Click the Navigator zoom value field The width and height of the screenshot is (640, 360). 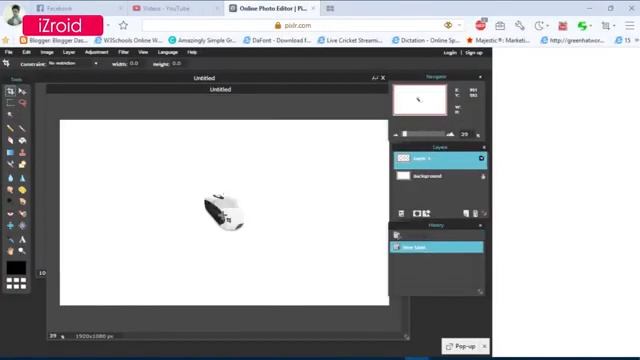point(464,134)
